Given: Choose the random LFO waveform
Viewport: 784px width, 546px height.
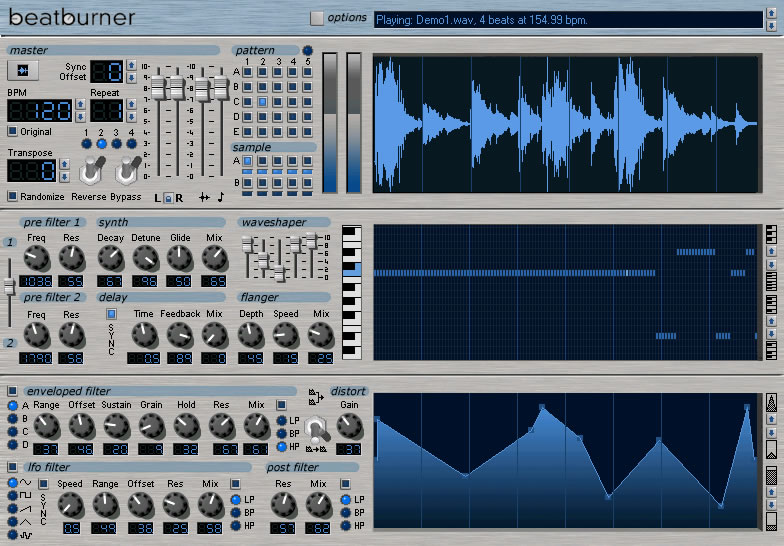Looking at the screenshot, I should tap(12, 534).
